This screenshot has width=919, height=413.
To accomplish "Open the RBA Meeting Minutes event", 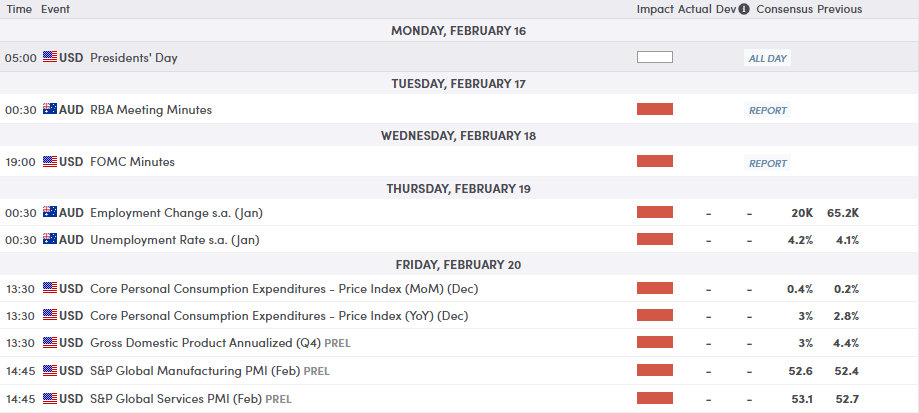I will (x=151, y=110).
